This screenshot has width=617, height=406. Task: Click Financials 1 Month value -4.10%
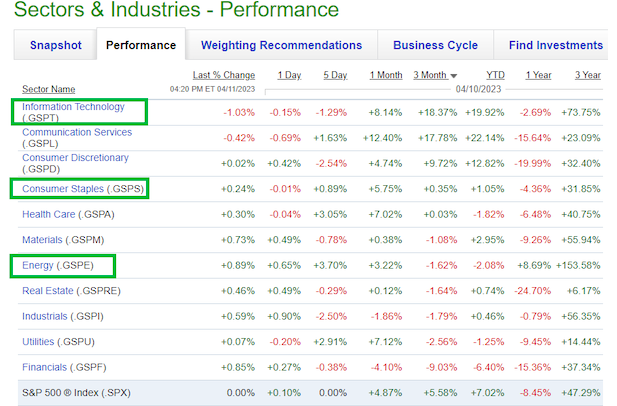386,367
